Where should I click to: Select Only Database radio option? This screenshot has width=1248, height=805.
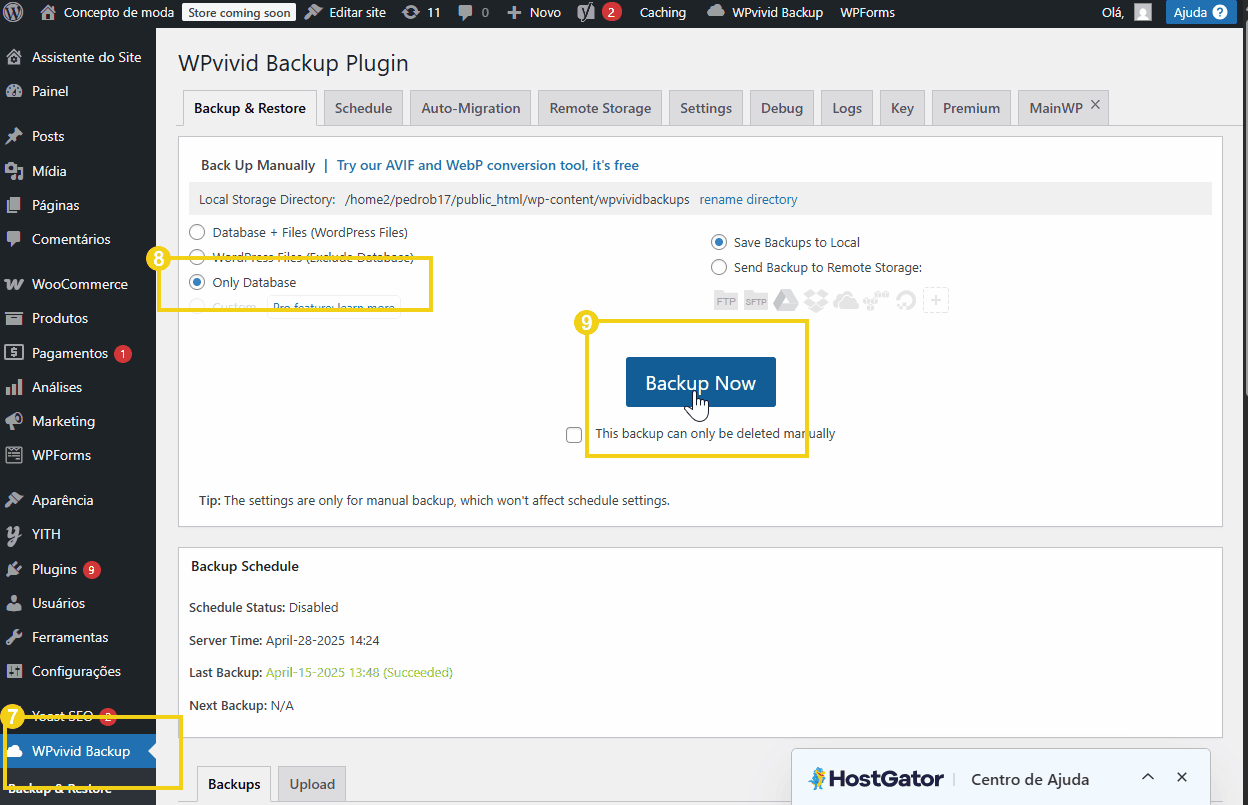[x=197, y=283]
